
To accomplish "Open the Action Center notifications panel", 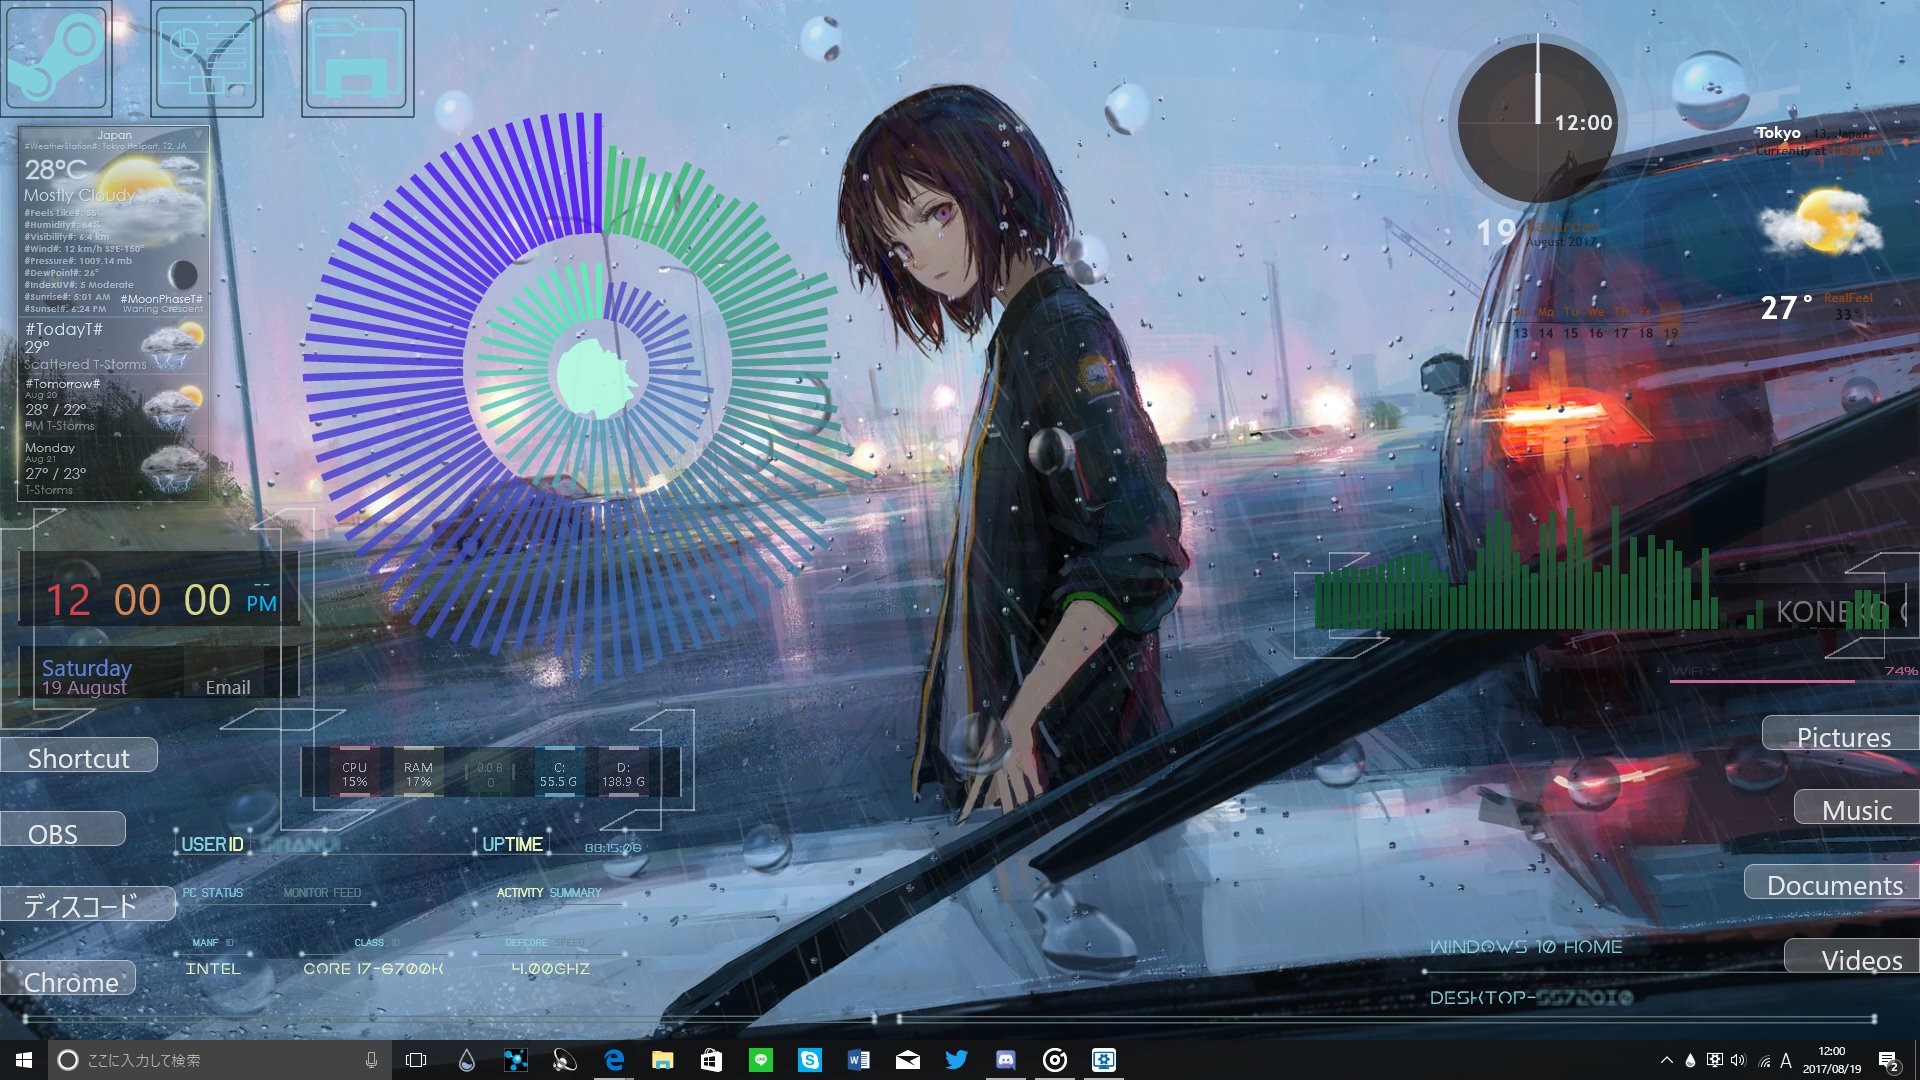I will coord(1888,1061).
